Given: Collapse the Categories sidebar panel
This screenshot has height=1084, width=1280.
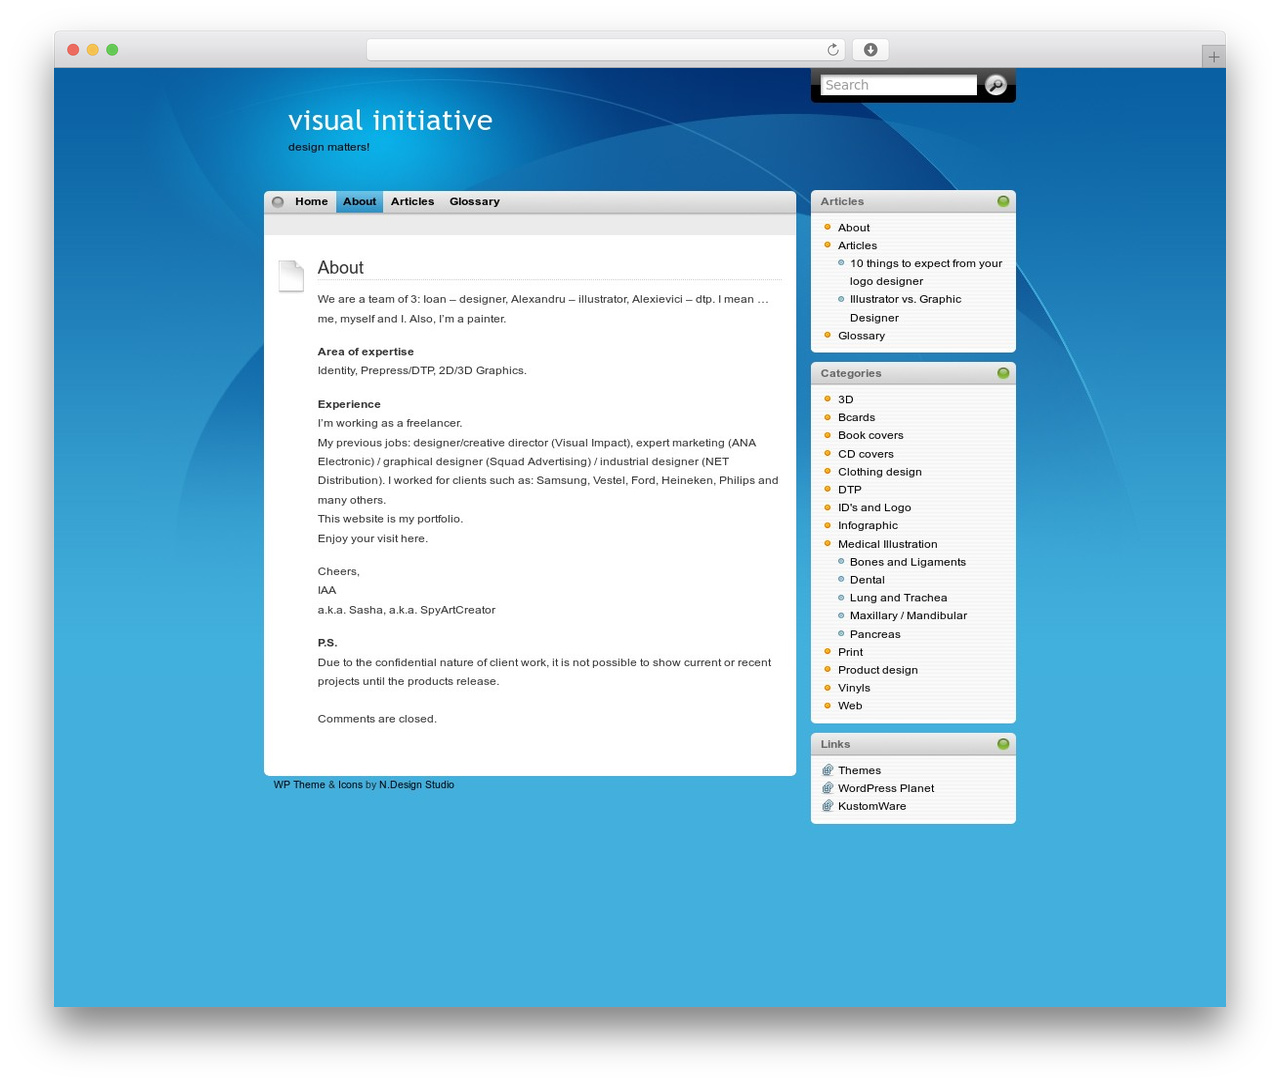Looking at the screenshot, I should click(x=1003, y=373).
